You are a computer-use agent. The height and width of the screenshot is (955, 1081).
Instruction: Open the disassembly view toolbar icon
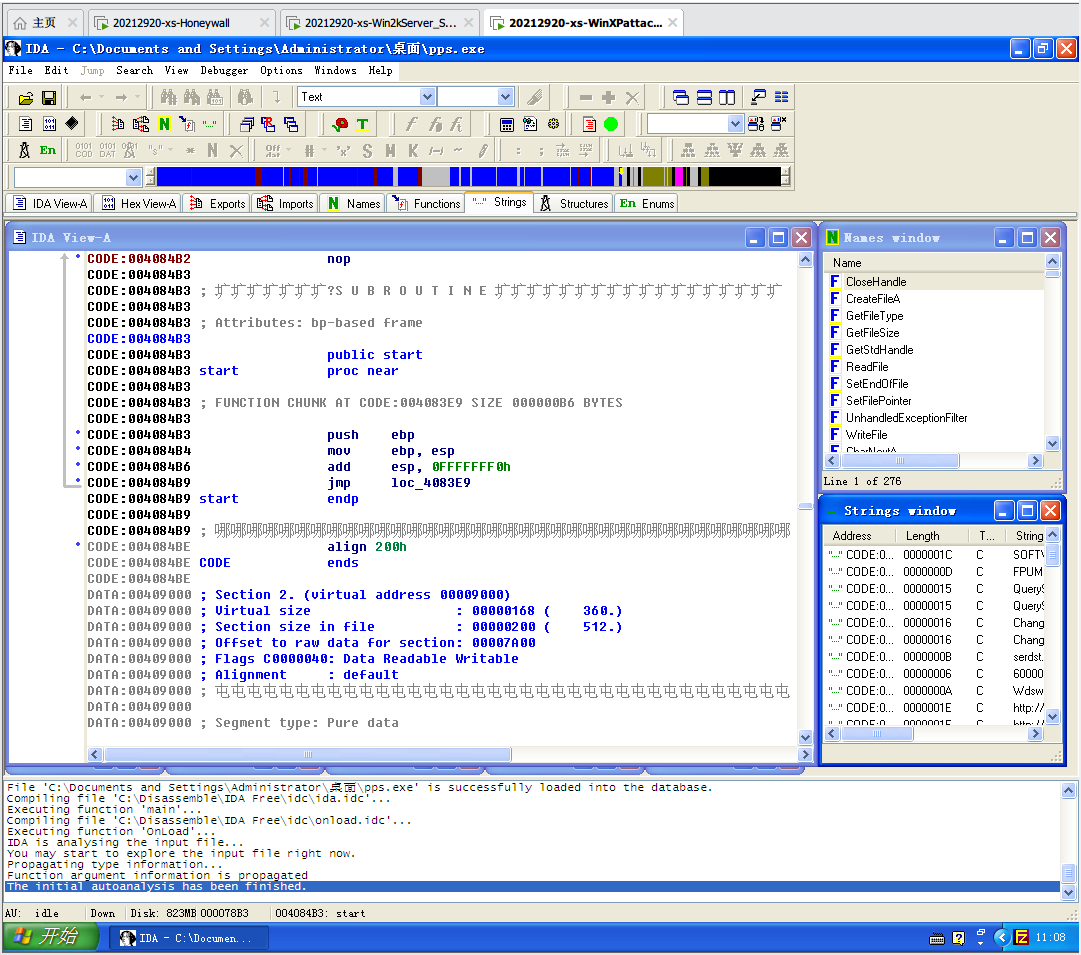click(26, 124)
